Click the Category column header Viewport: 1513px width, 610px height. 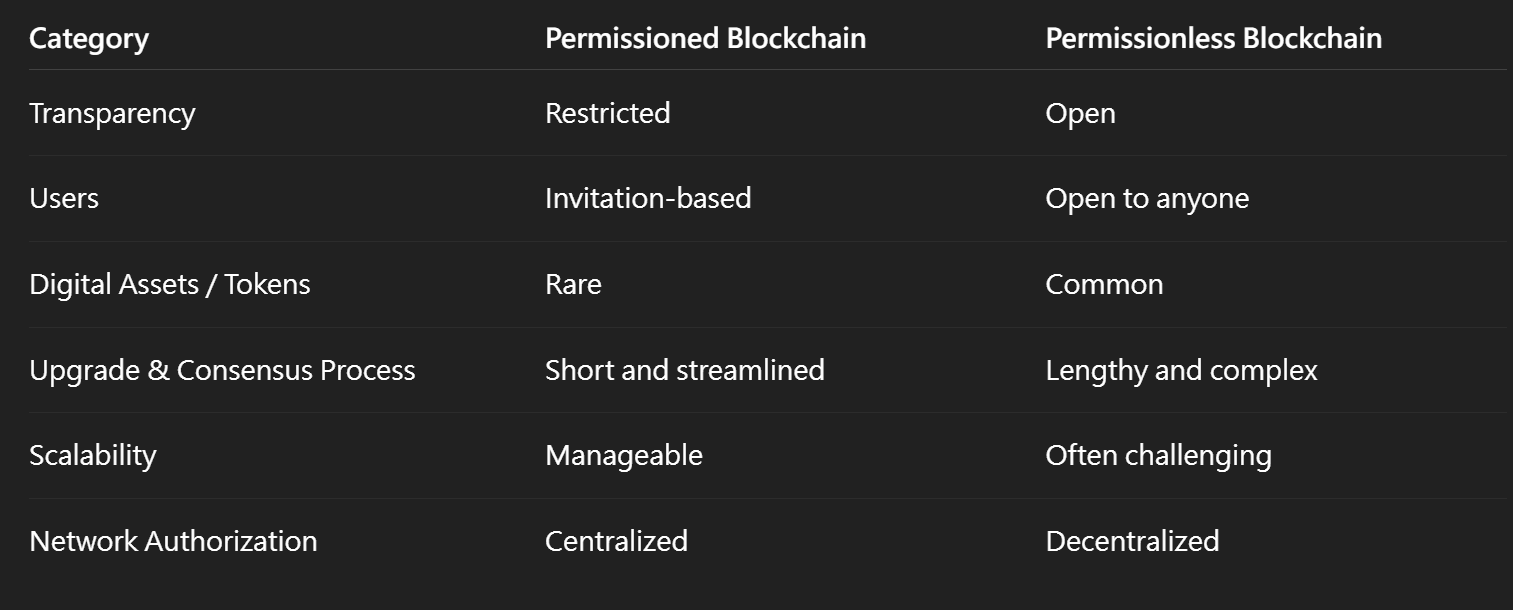click(89, 39)
